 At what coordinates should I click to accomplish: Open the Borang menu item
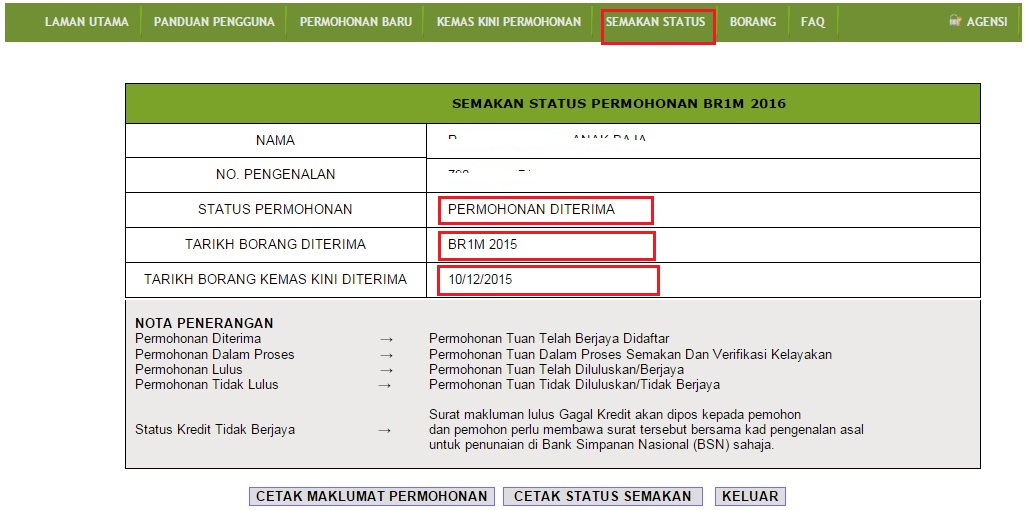coord(753,22)
